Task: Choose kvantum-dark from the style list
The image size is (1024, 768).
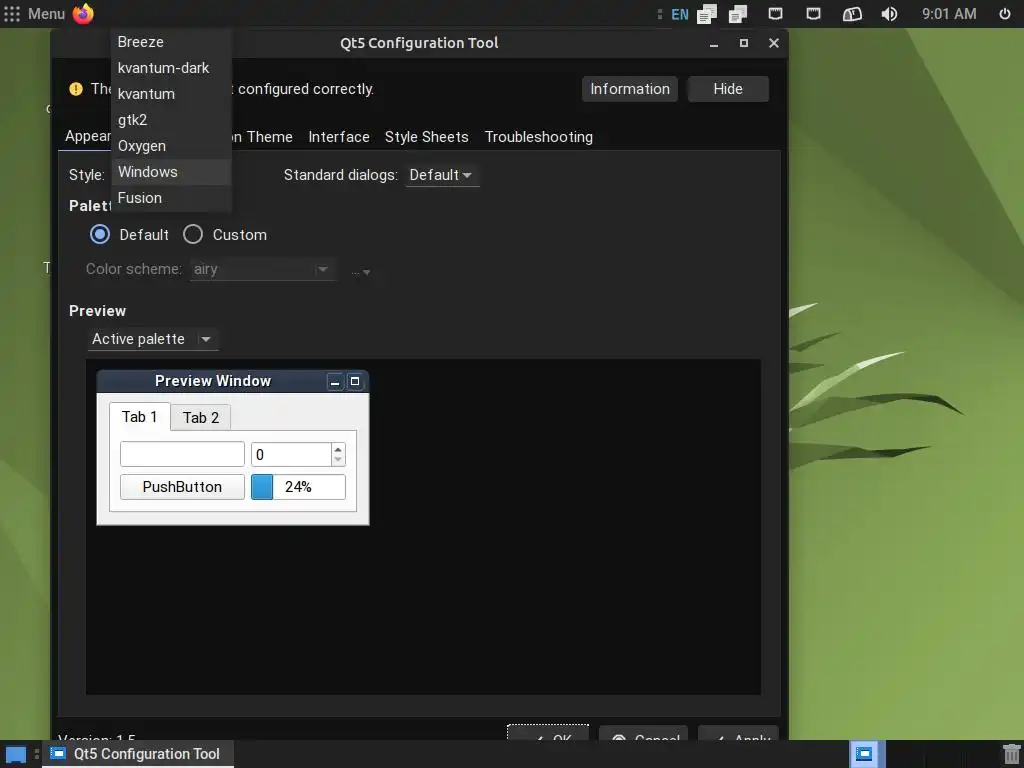Action: (x=171, y=68)
